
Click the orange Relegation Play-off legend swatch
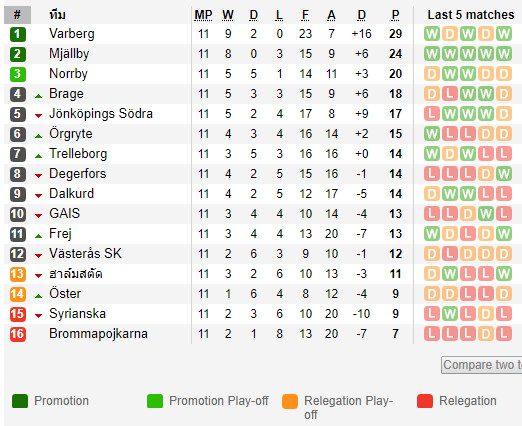click(290, 401)
